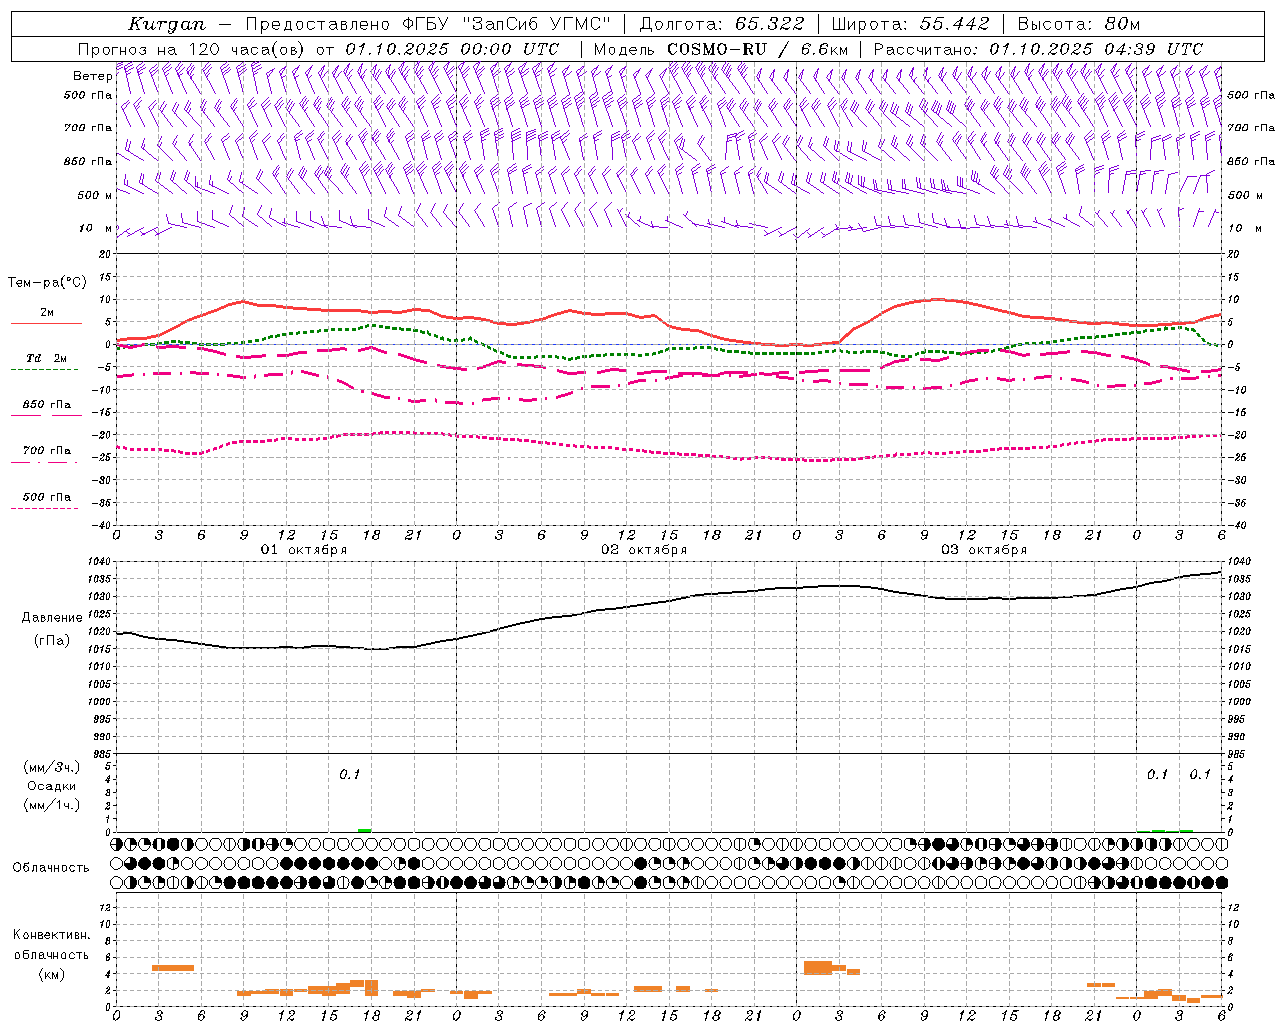
Task: Click the "02 октября" date label
Action: (644, 550)
